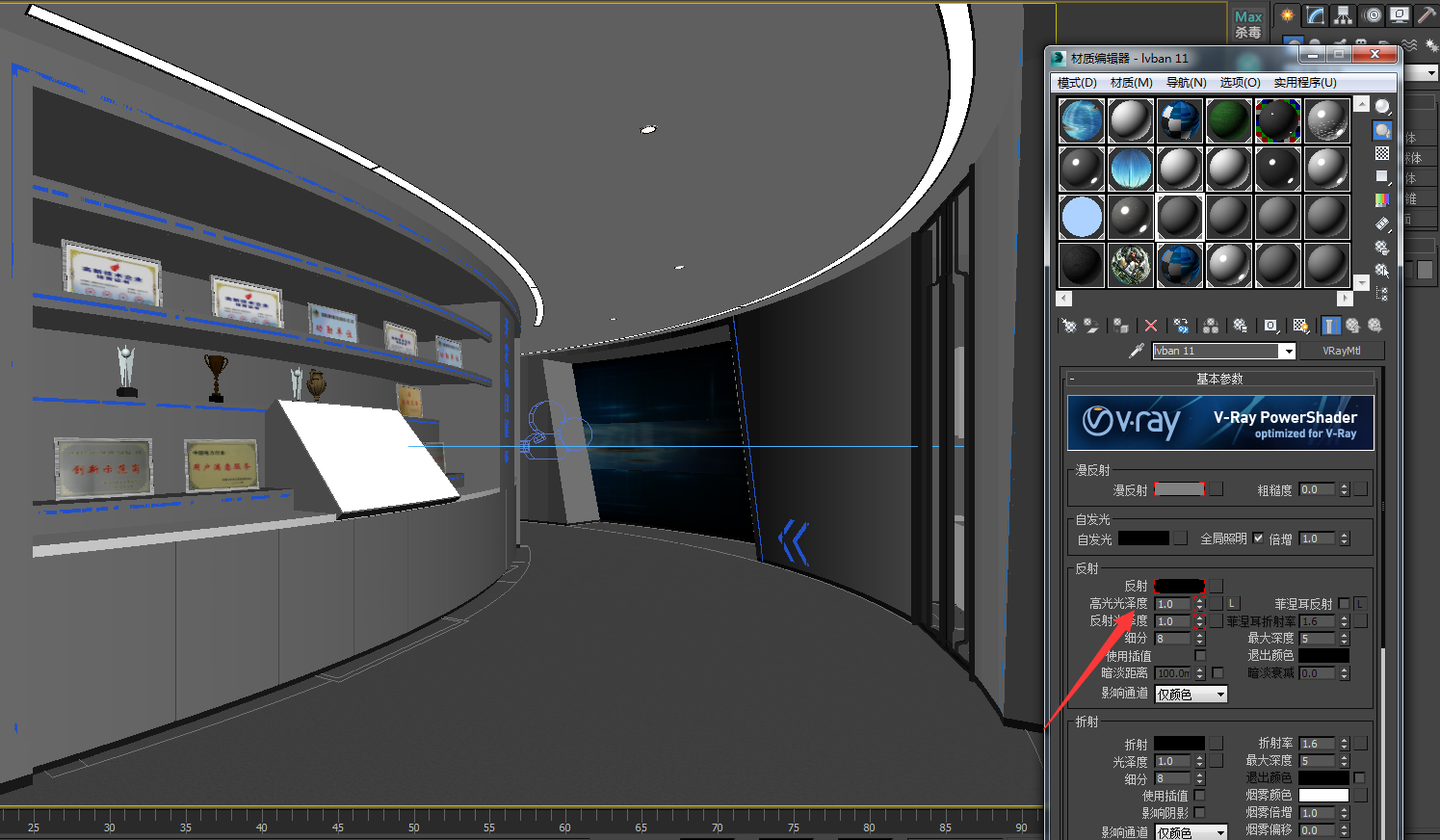Click Make Preview film icon

tap(1383, 222)
